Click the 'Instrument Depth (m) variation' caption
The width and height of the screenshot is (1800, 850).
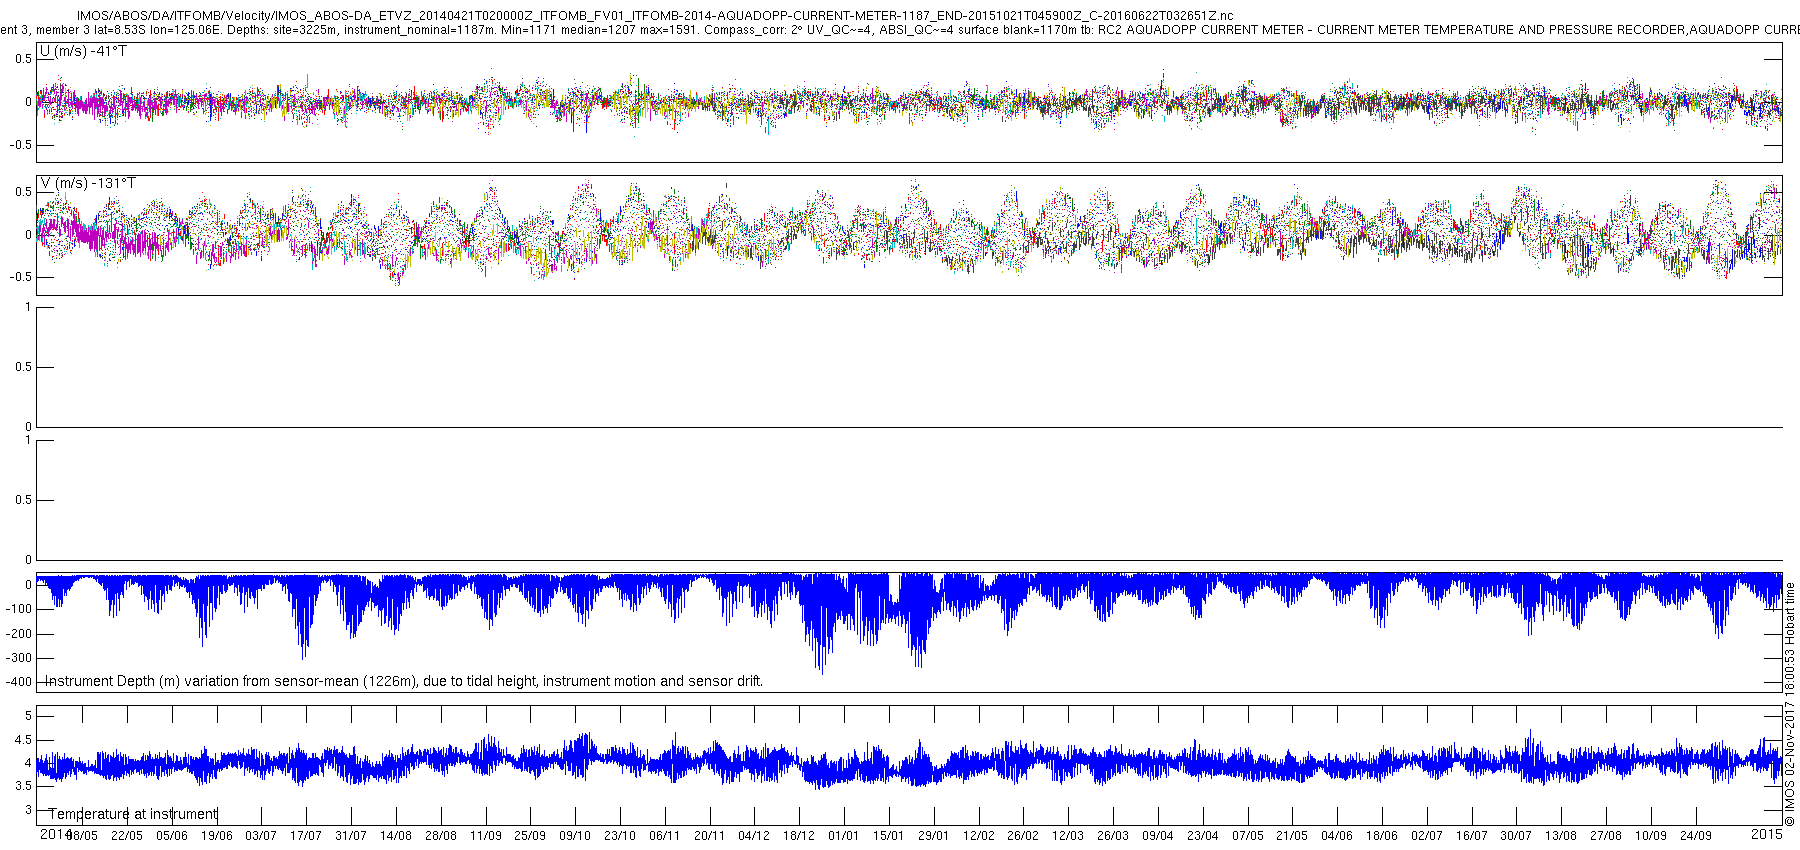click(404, 681)
